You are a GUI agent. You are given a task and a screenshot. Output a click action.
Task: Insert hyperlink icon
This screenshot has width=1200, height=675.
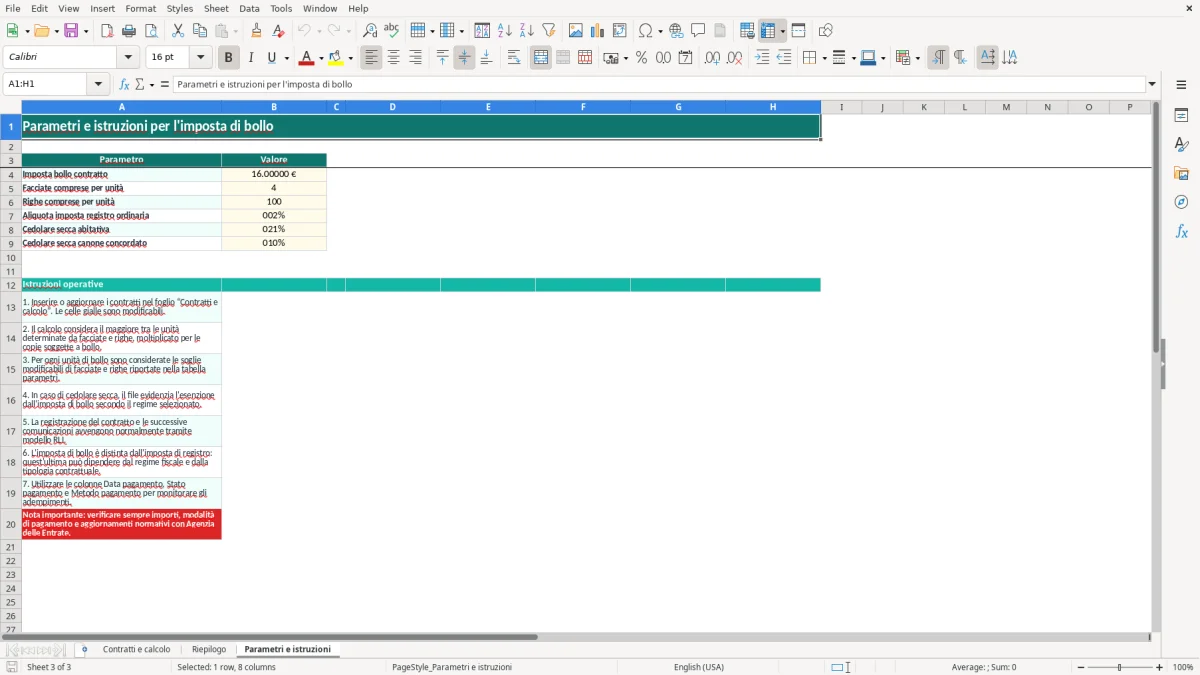pos(676,31)
